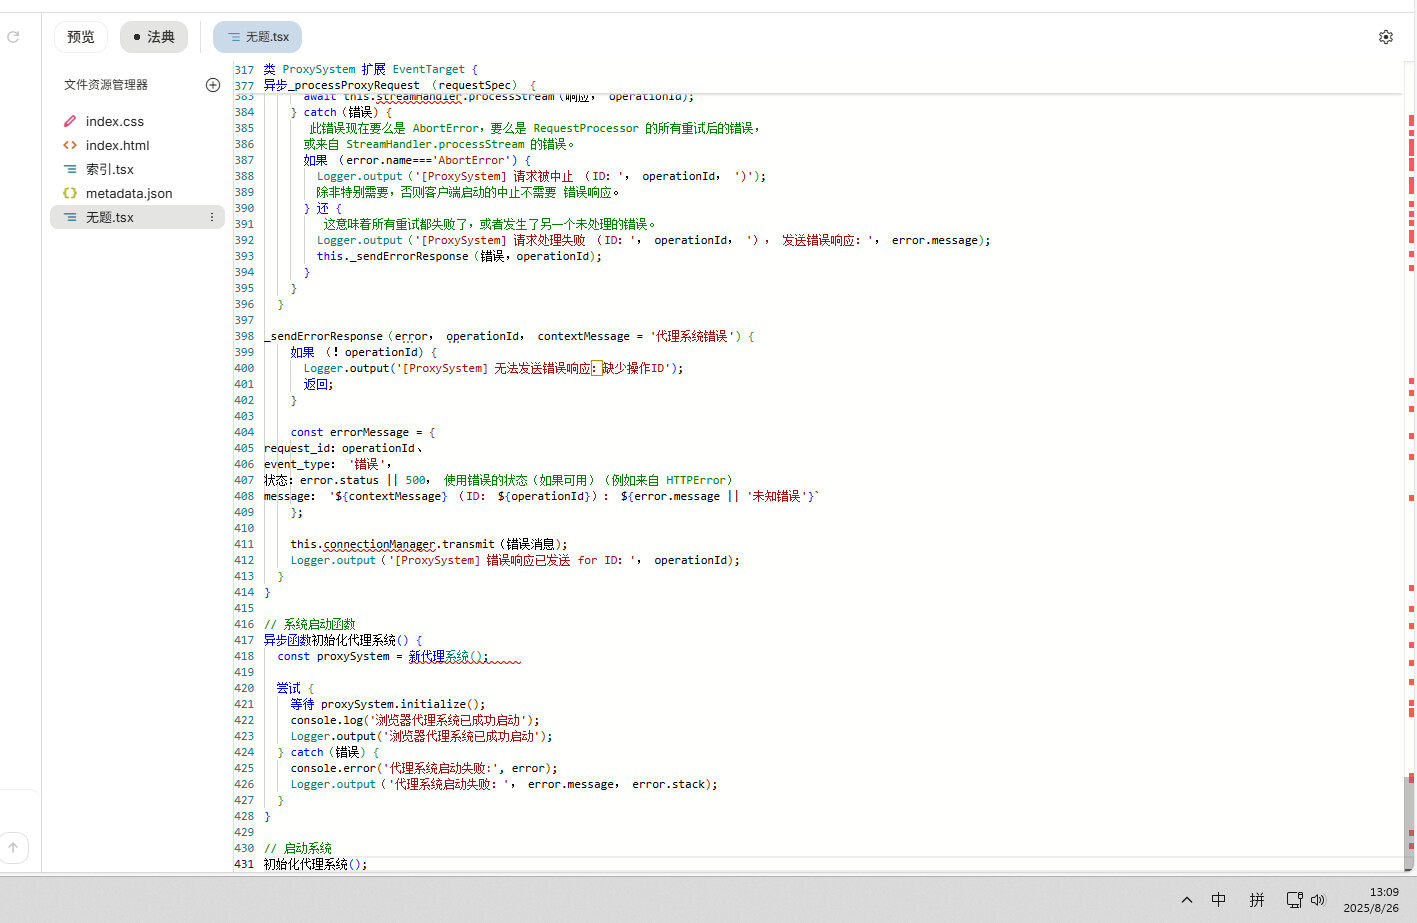Switch to the 法典 code tab
Screen dimensions: 1417x923
coord(154,37)
